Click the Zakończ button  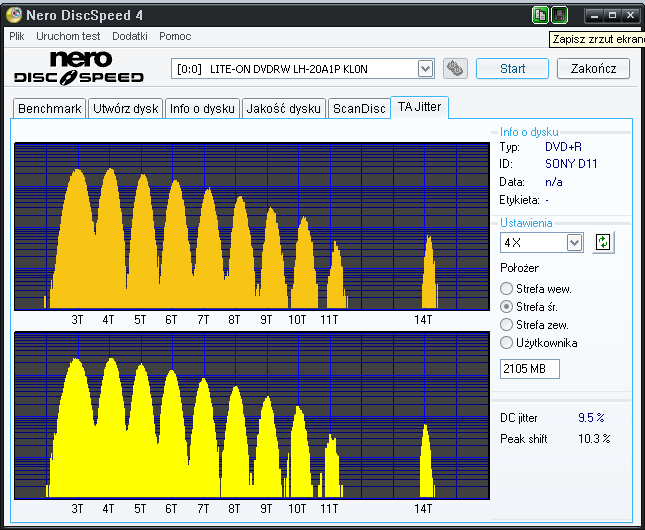coord(593,68)
